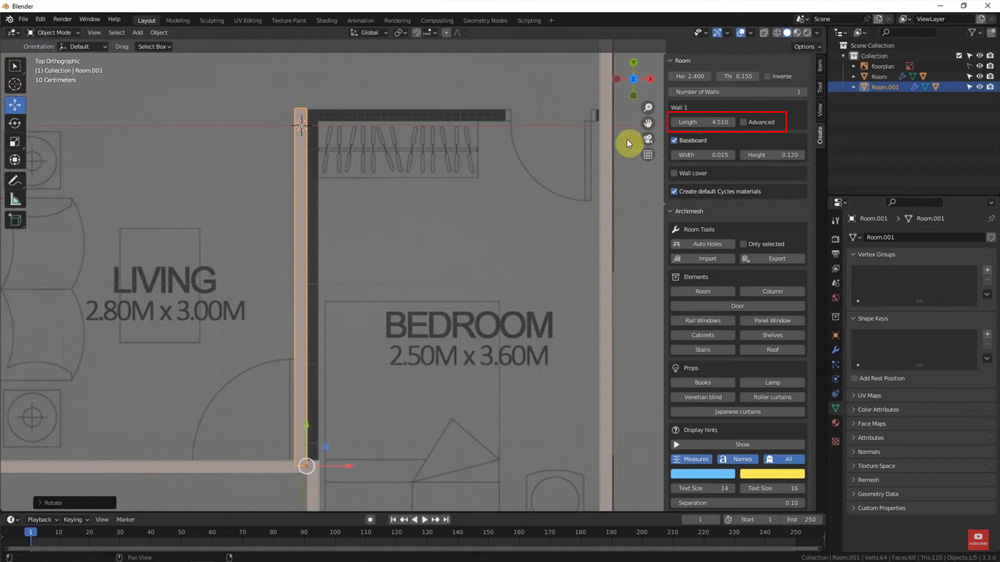Enable the Only selected checkbox
Screen dimensions: 1000x562
pos(744,244)
